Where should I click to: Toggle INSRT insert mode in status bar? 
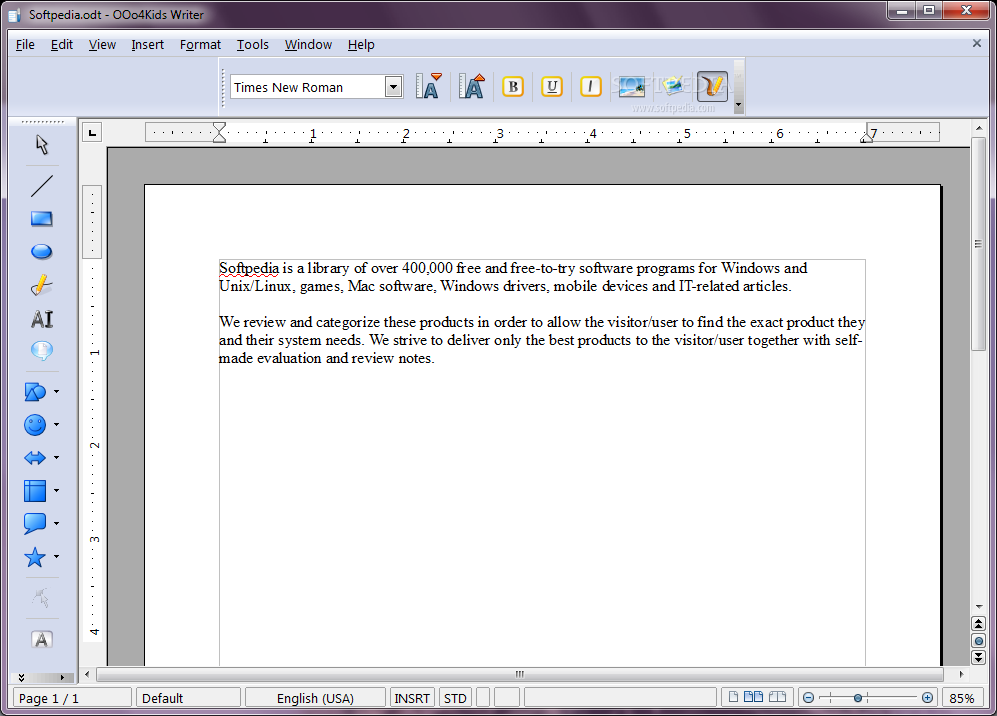click(412, 698)
